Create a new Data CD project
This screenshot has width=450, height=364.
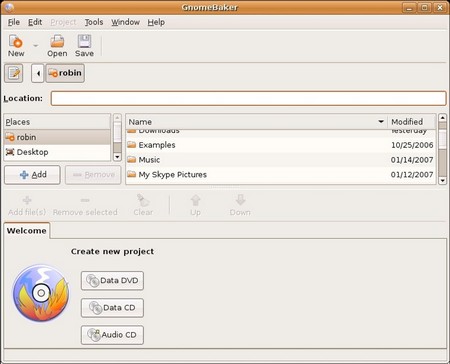pos(112,308)
